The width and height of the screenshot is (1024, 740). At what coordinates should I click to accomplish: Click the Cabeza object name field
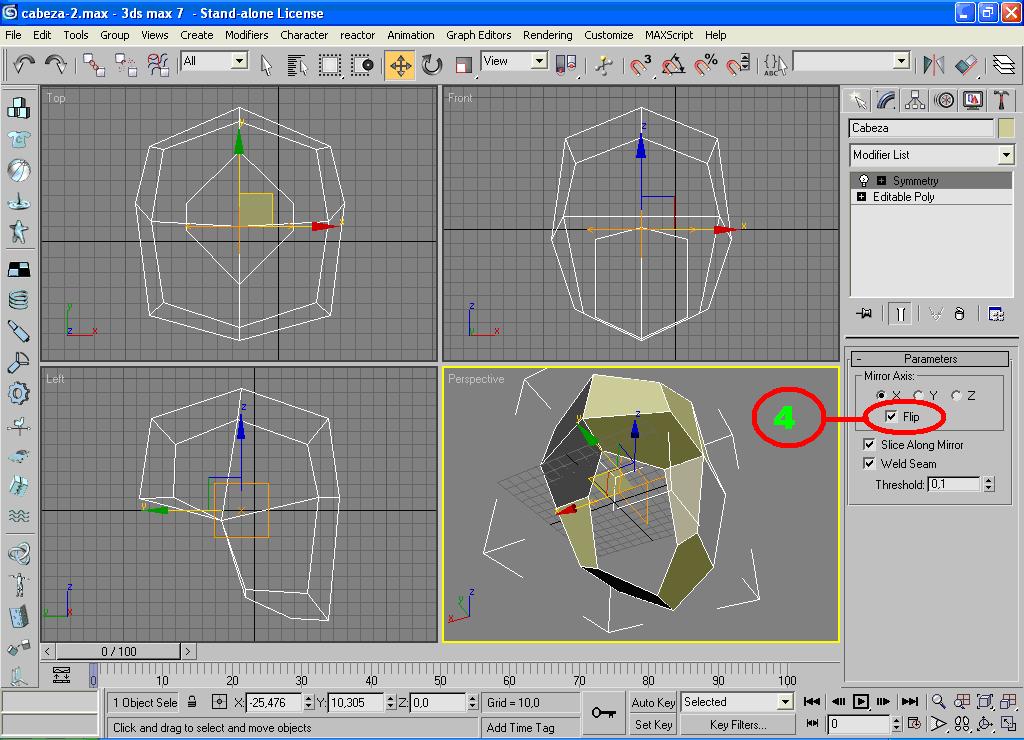coord(921,128)
